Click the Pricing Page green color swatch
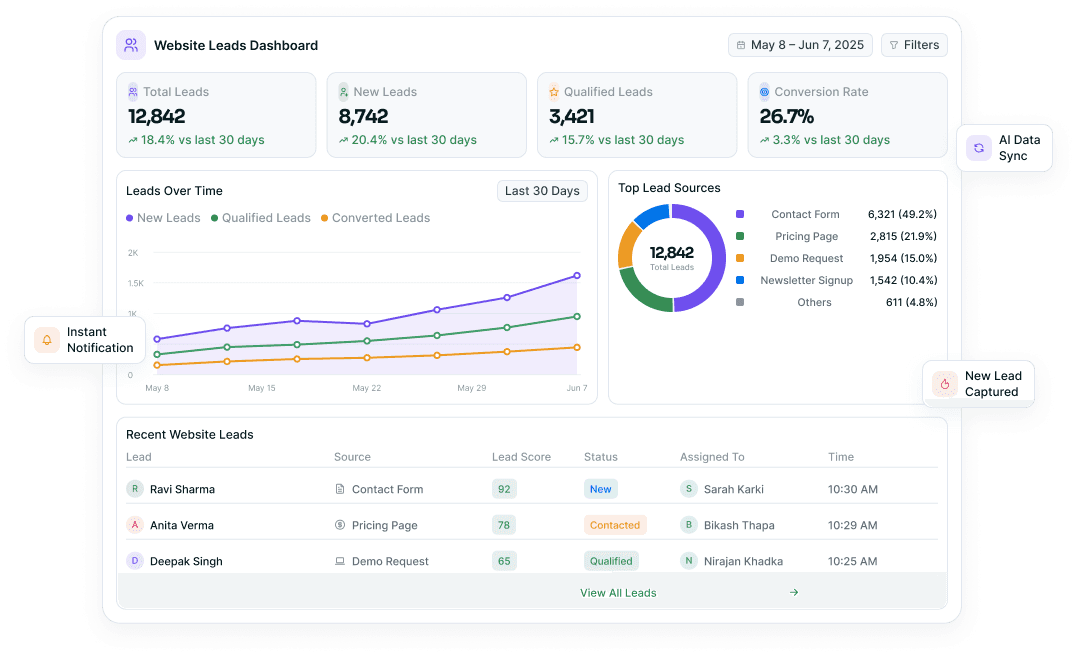1077x656 pixels. pos(740,236)
